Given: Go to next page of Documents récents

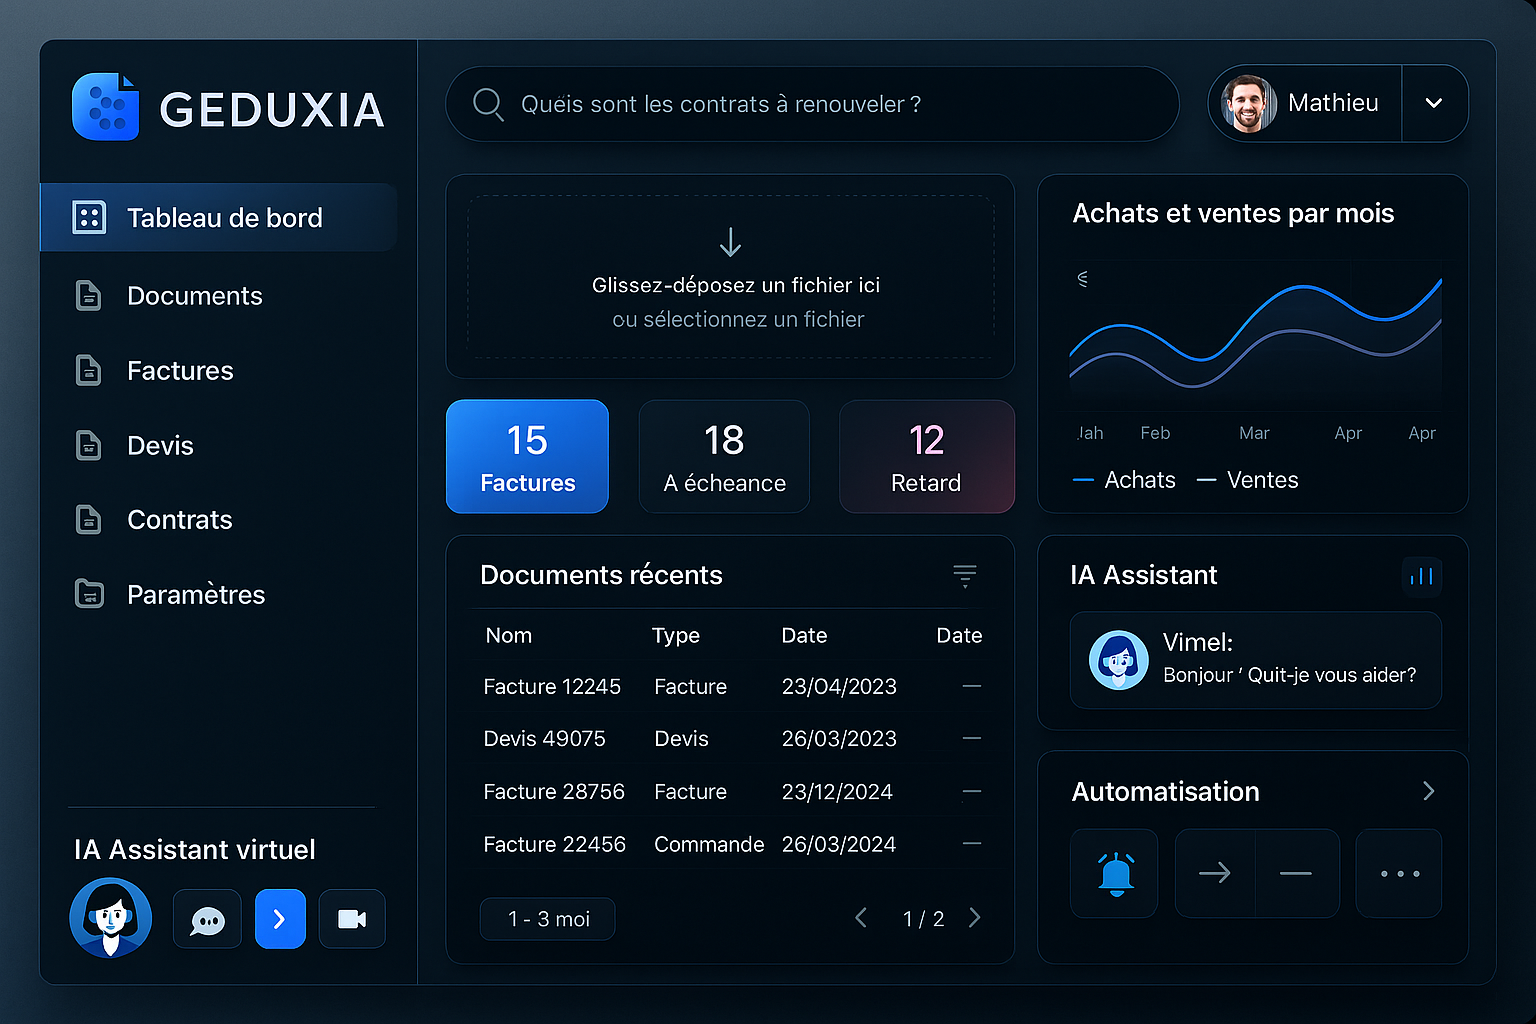Looking at the screenshot, I should coord(975,917).
